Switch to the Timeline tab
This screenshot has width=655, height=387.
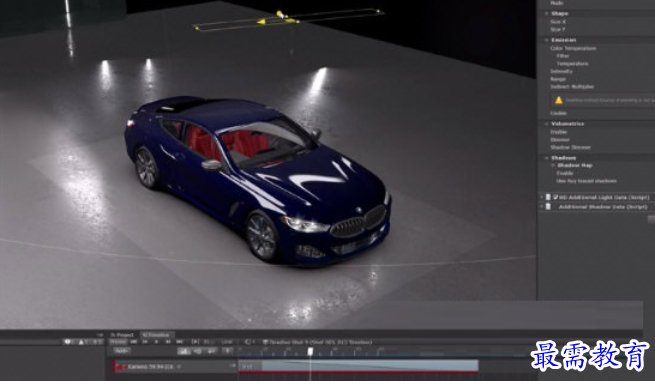pyautogui.click(x=157, y=335)
